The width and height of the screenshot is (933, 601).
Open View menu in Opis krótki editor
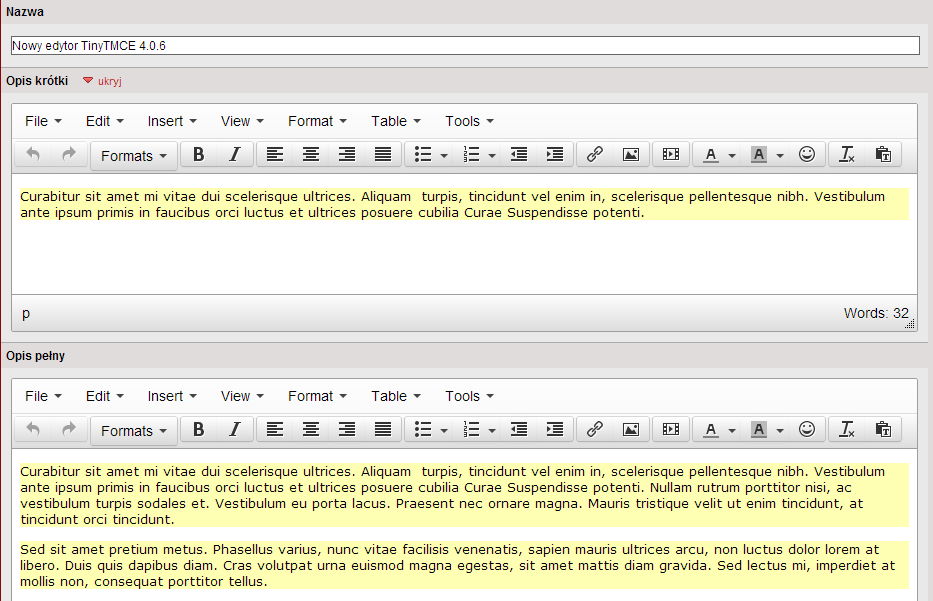pos(242,121)
